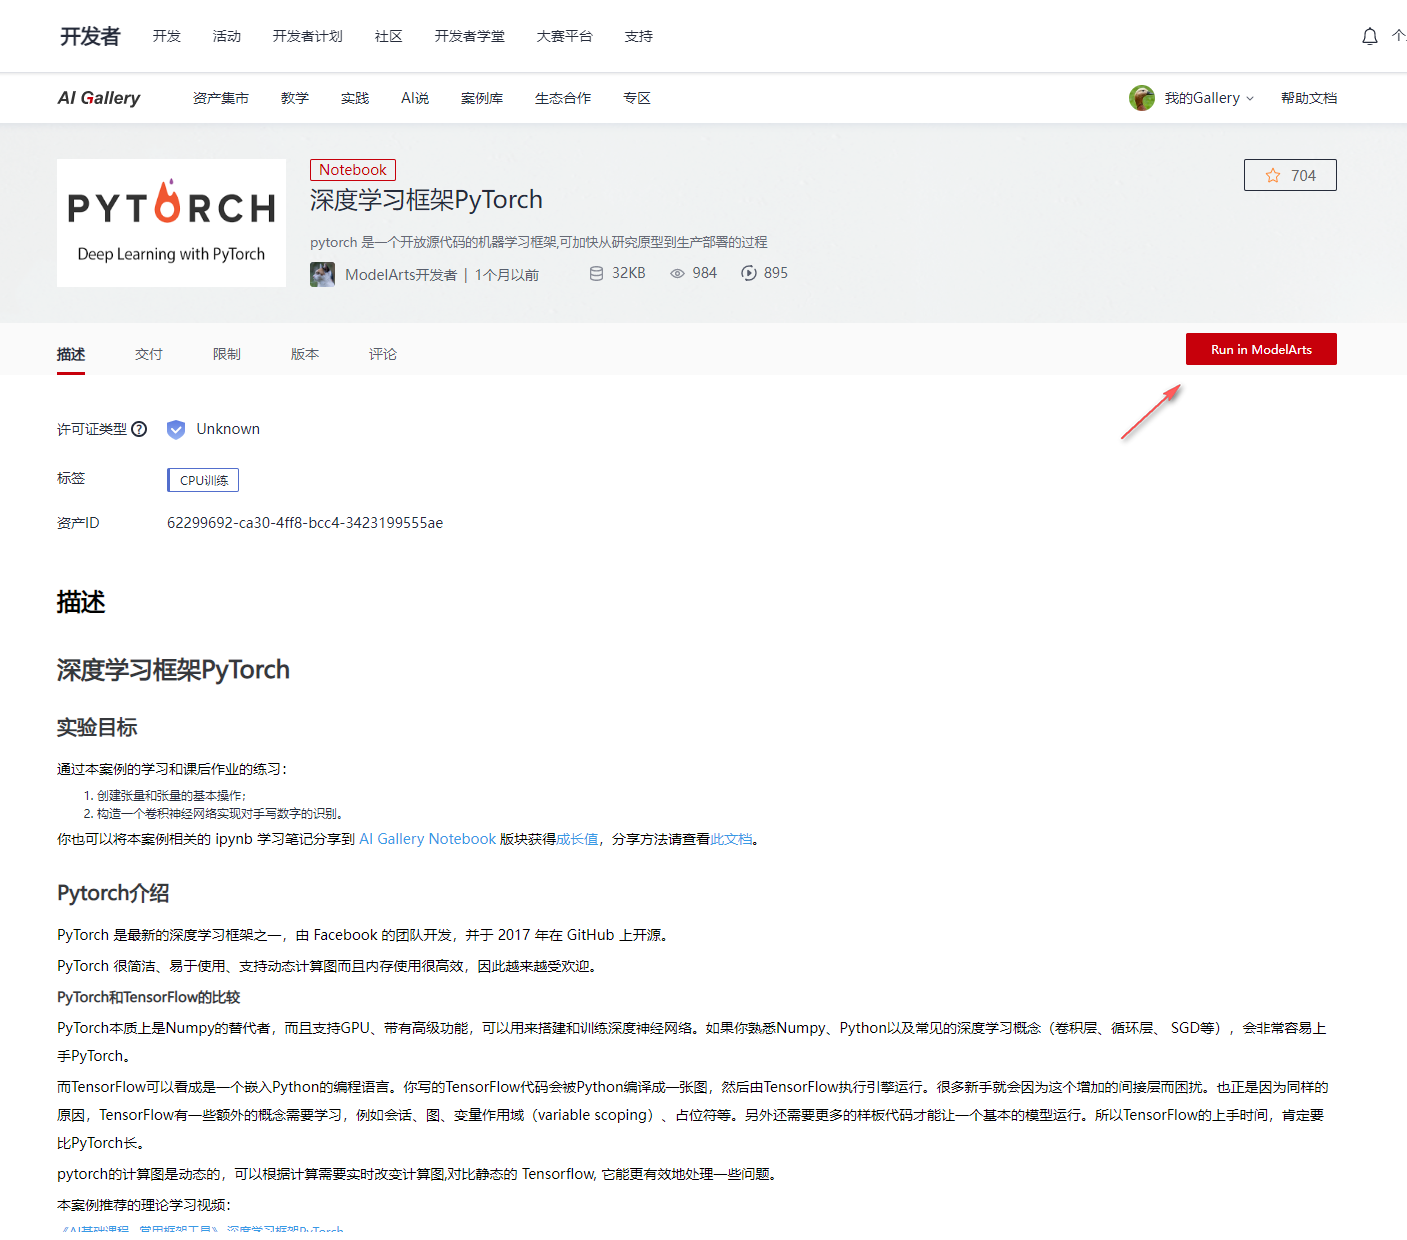1407x1240 pixels.
Task: Click the star icon to favorite notebook
Action: 1273,175
